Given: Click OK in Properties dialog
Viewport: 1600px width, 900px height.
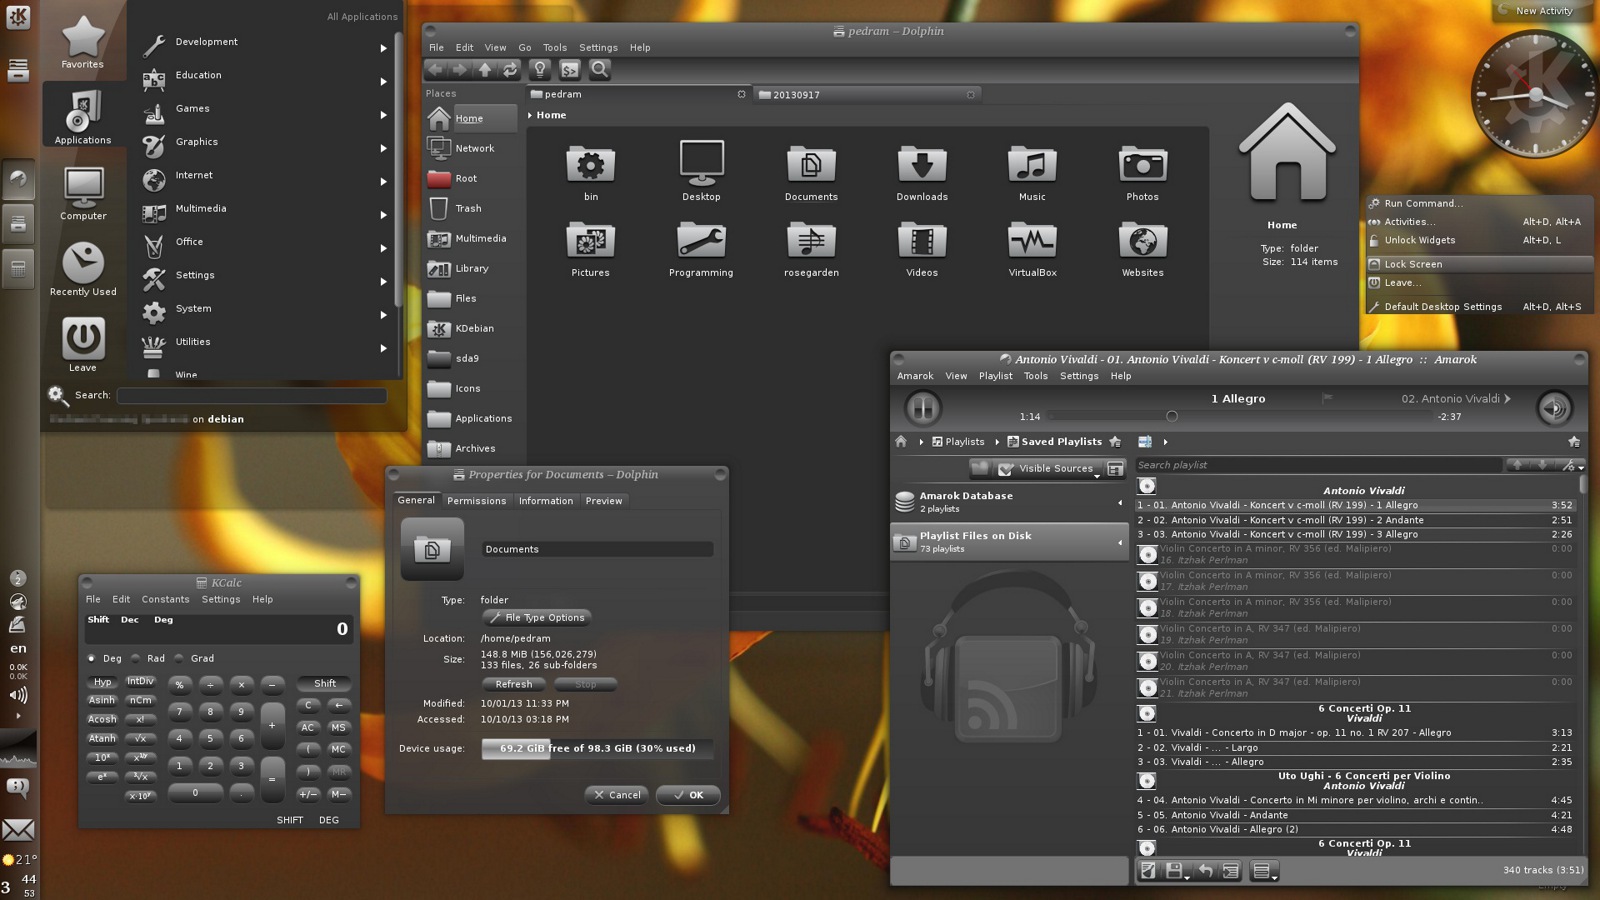Looking at the screenshot, I should pyautogui.click(x=688, y=796).
